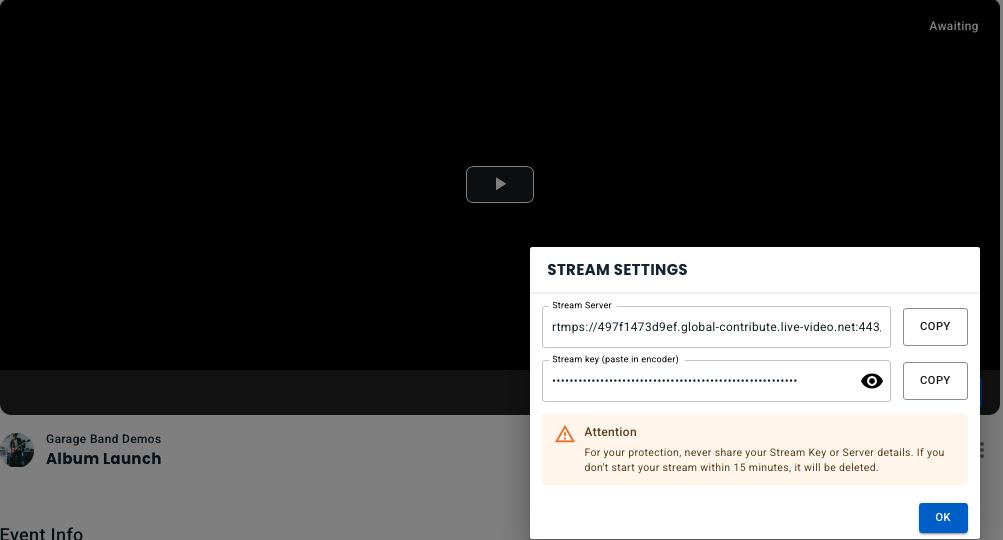Click the Event Info section heading
The height and width of the screenshot is (540, 1003).
41,533
